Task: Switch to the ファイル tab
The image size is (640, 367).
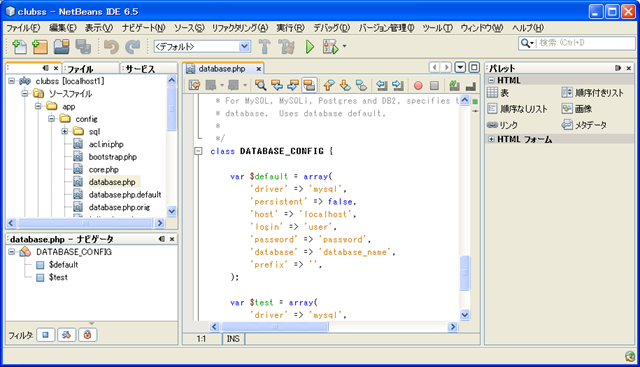Action: coord(91,69)
